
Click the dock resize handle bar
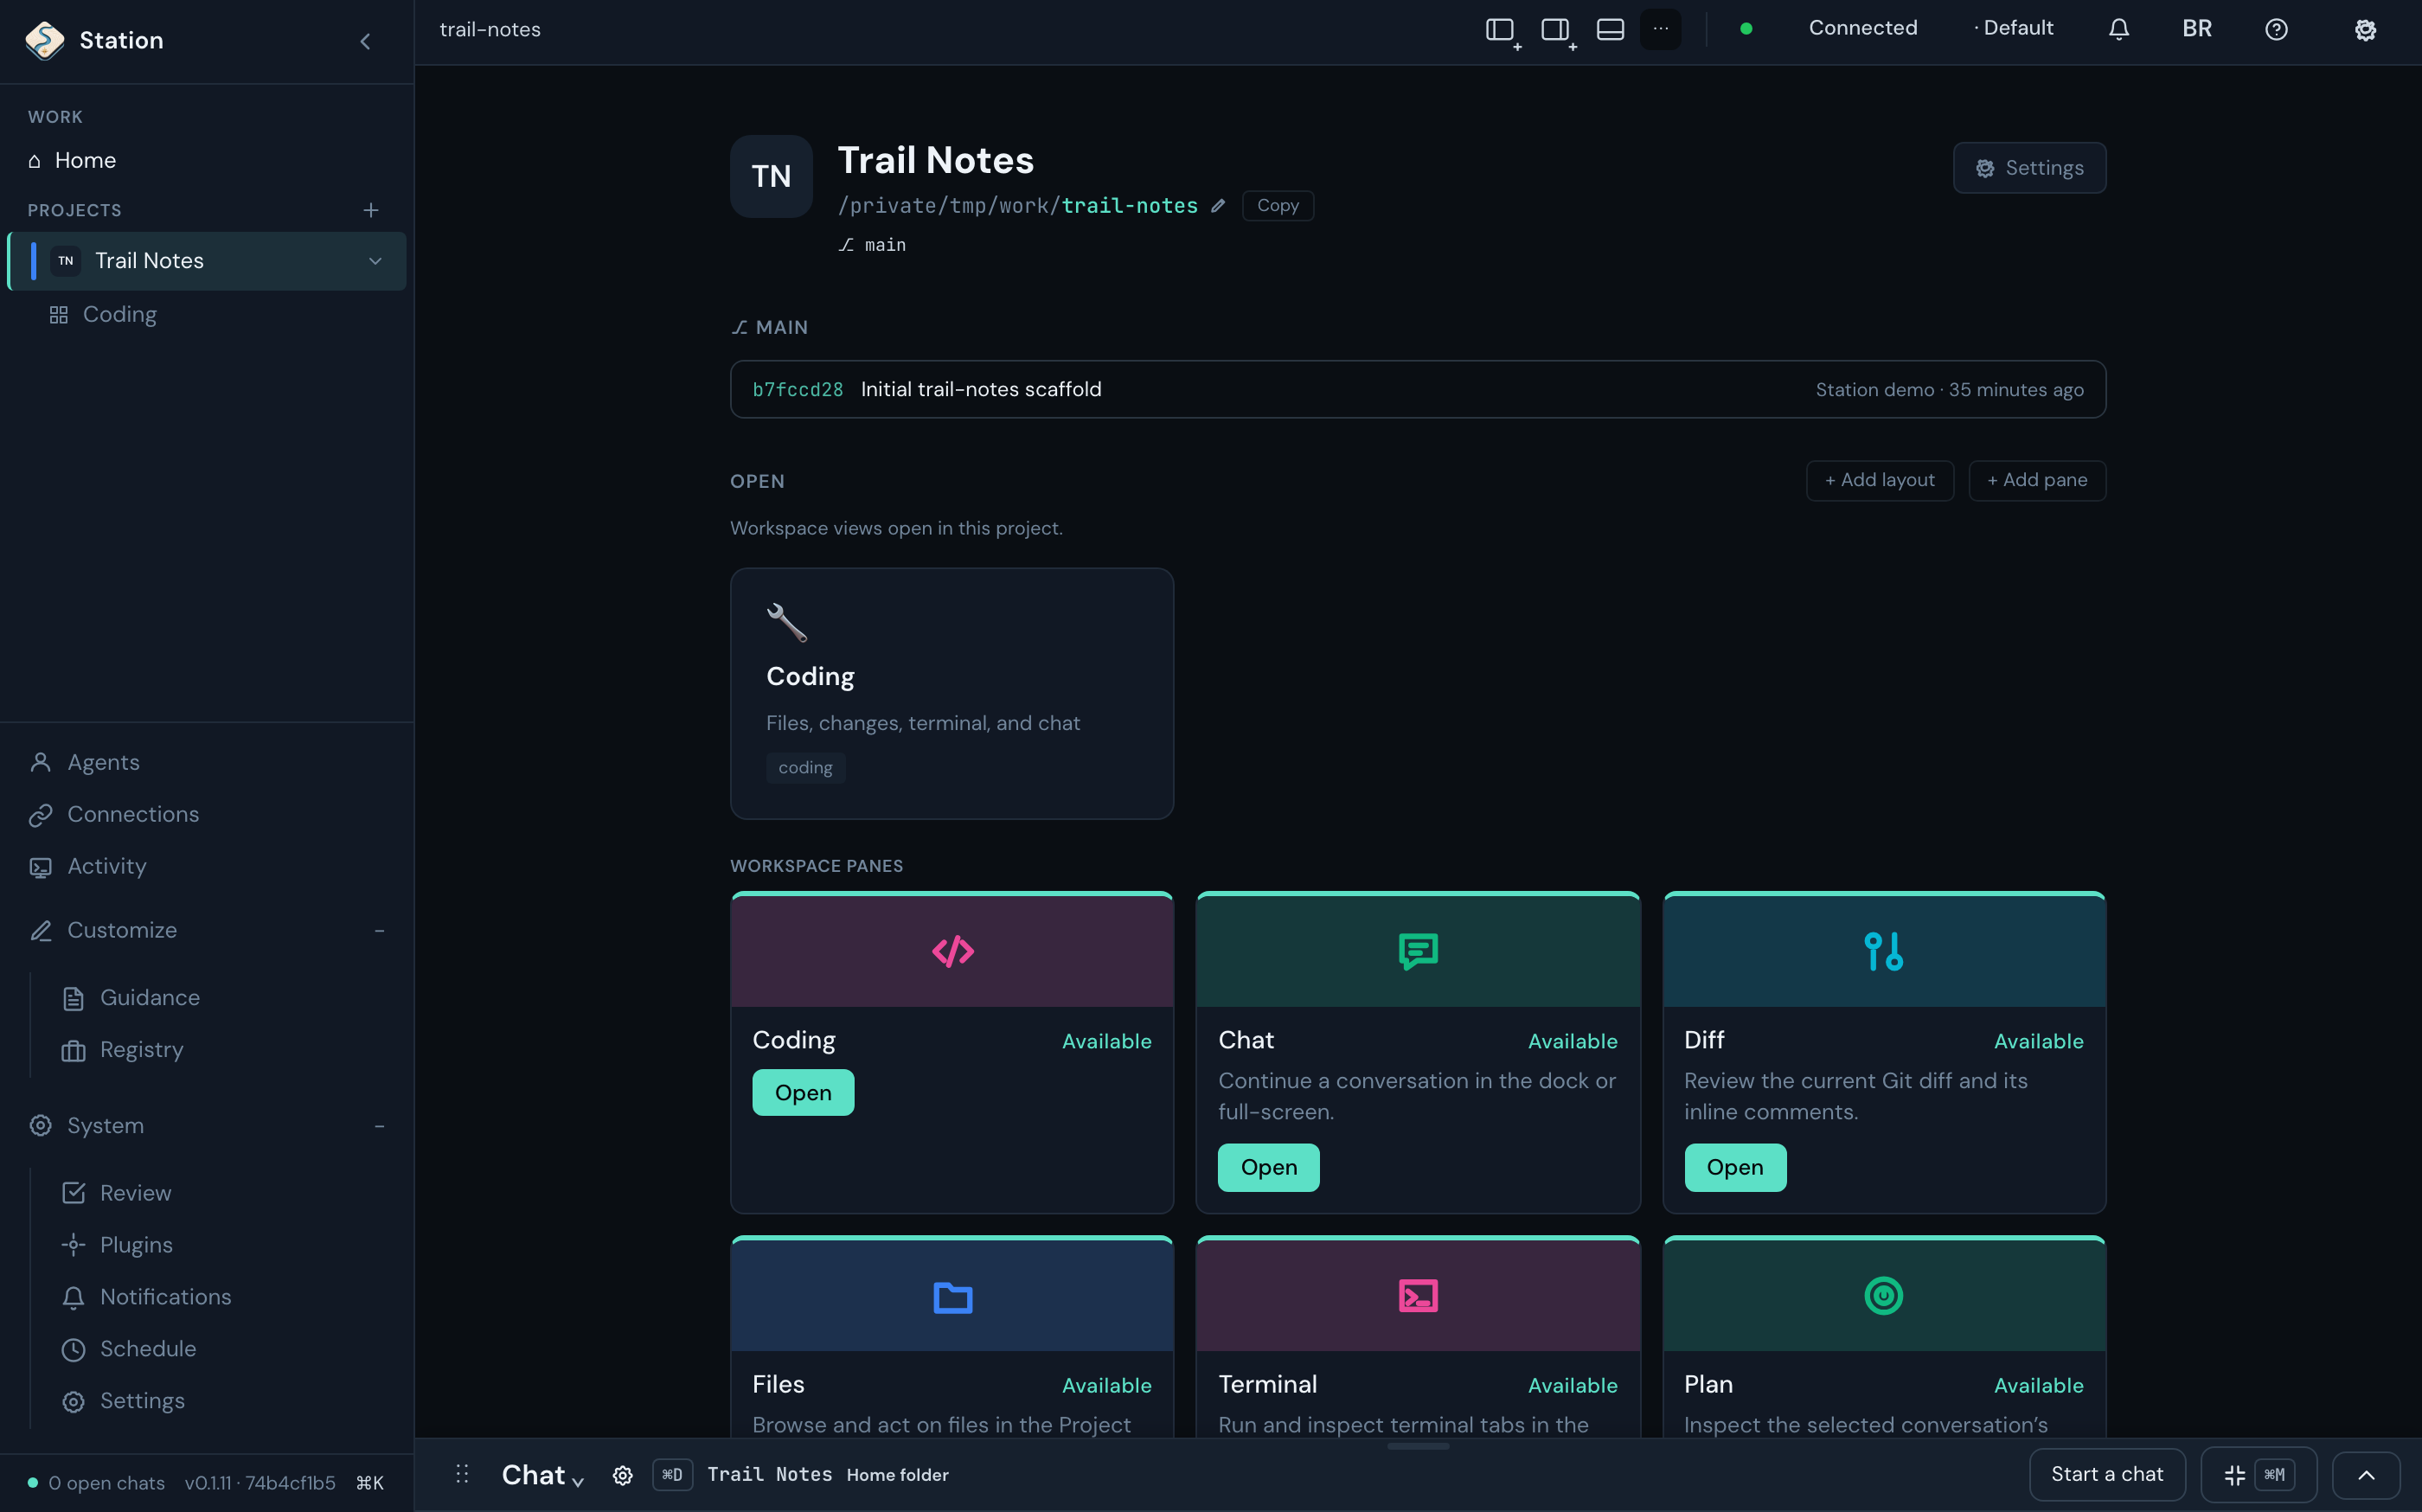point(1418,1447)
